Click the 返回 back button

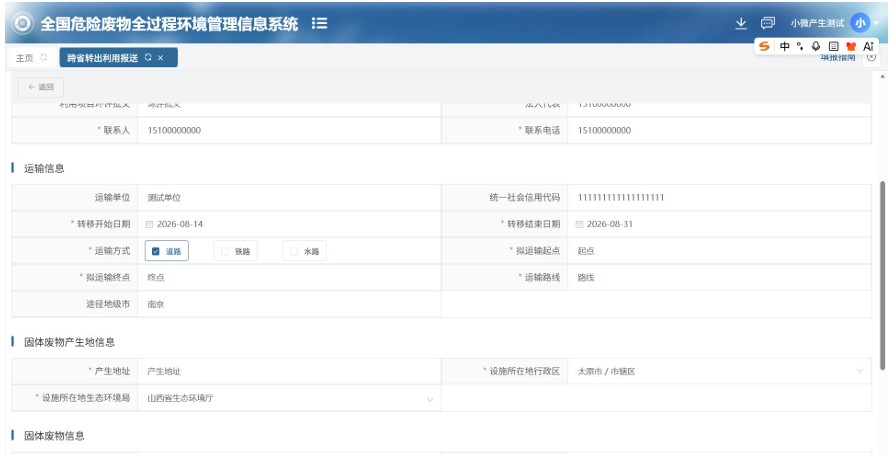tap(41, 87)
